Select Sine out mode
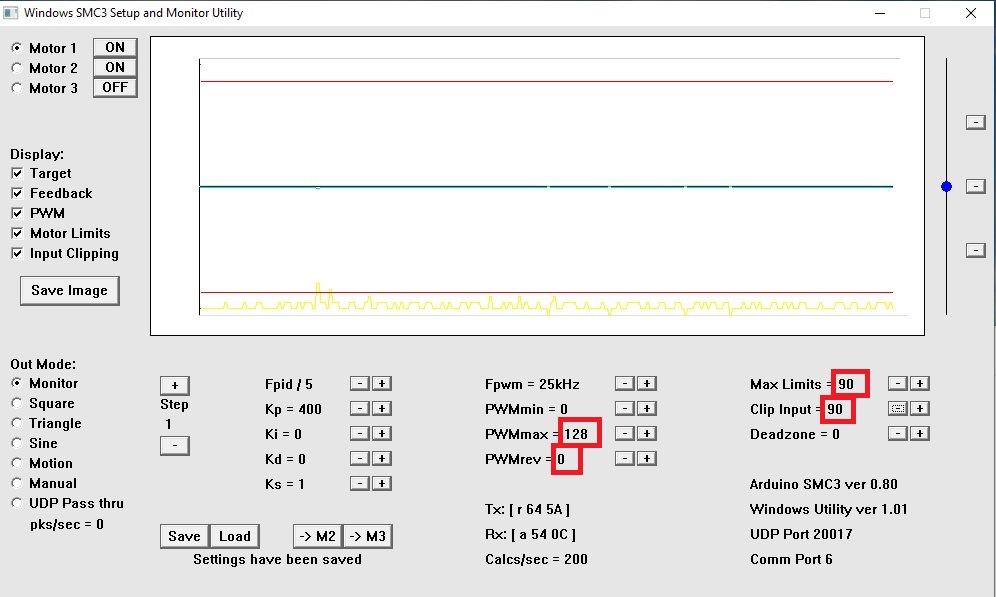The image size is (996, 597). (17, 443)
